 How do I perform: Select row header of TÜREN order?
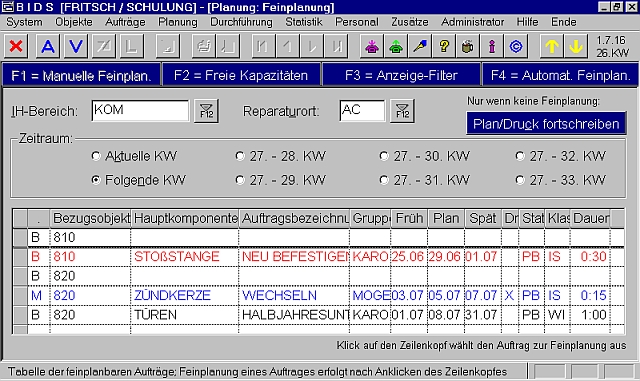click(20, 315)
